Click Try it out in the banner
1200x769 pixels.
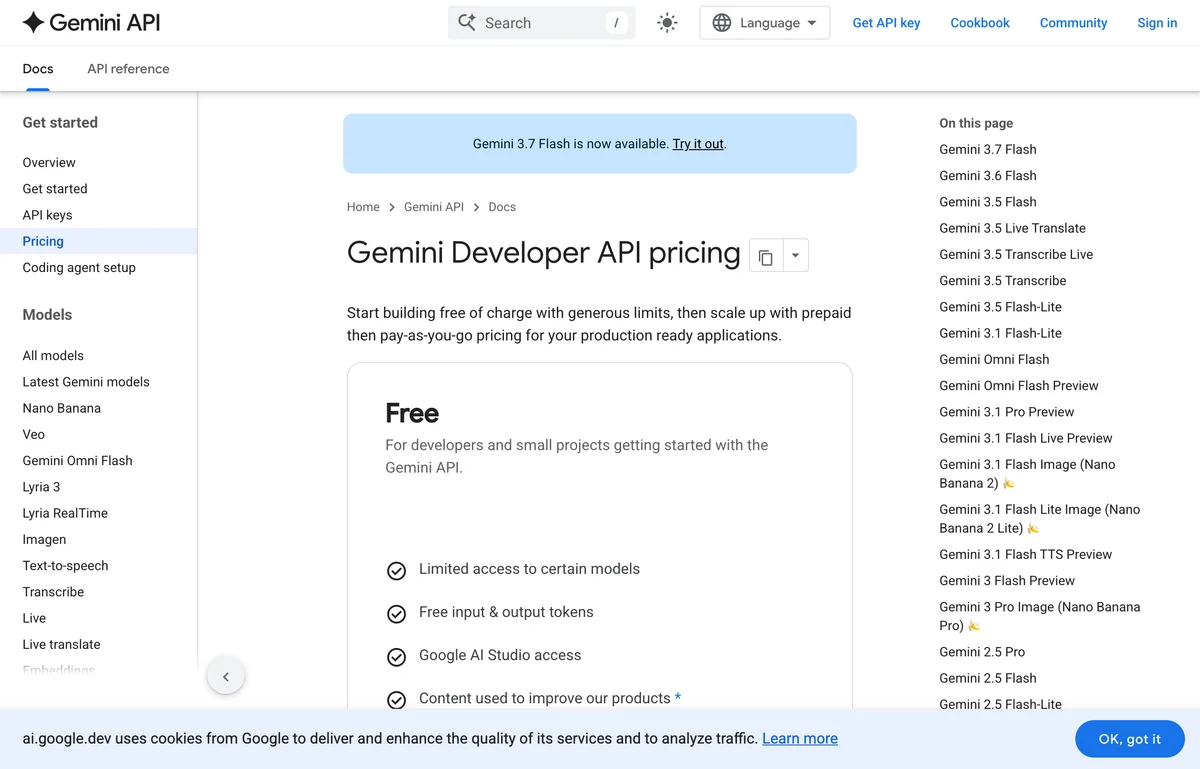click(698, 144)
